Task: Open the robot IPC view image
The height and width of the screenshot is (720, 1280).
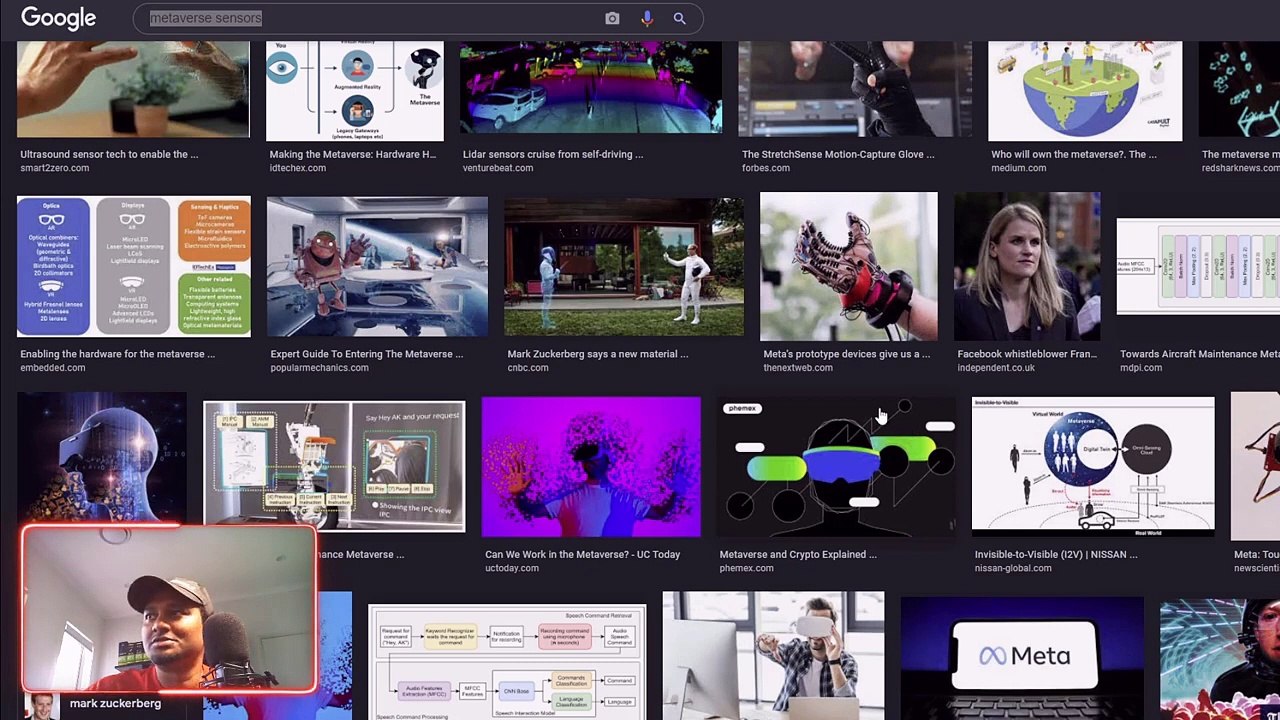Action: (334, 466)
